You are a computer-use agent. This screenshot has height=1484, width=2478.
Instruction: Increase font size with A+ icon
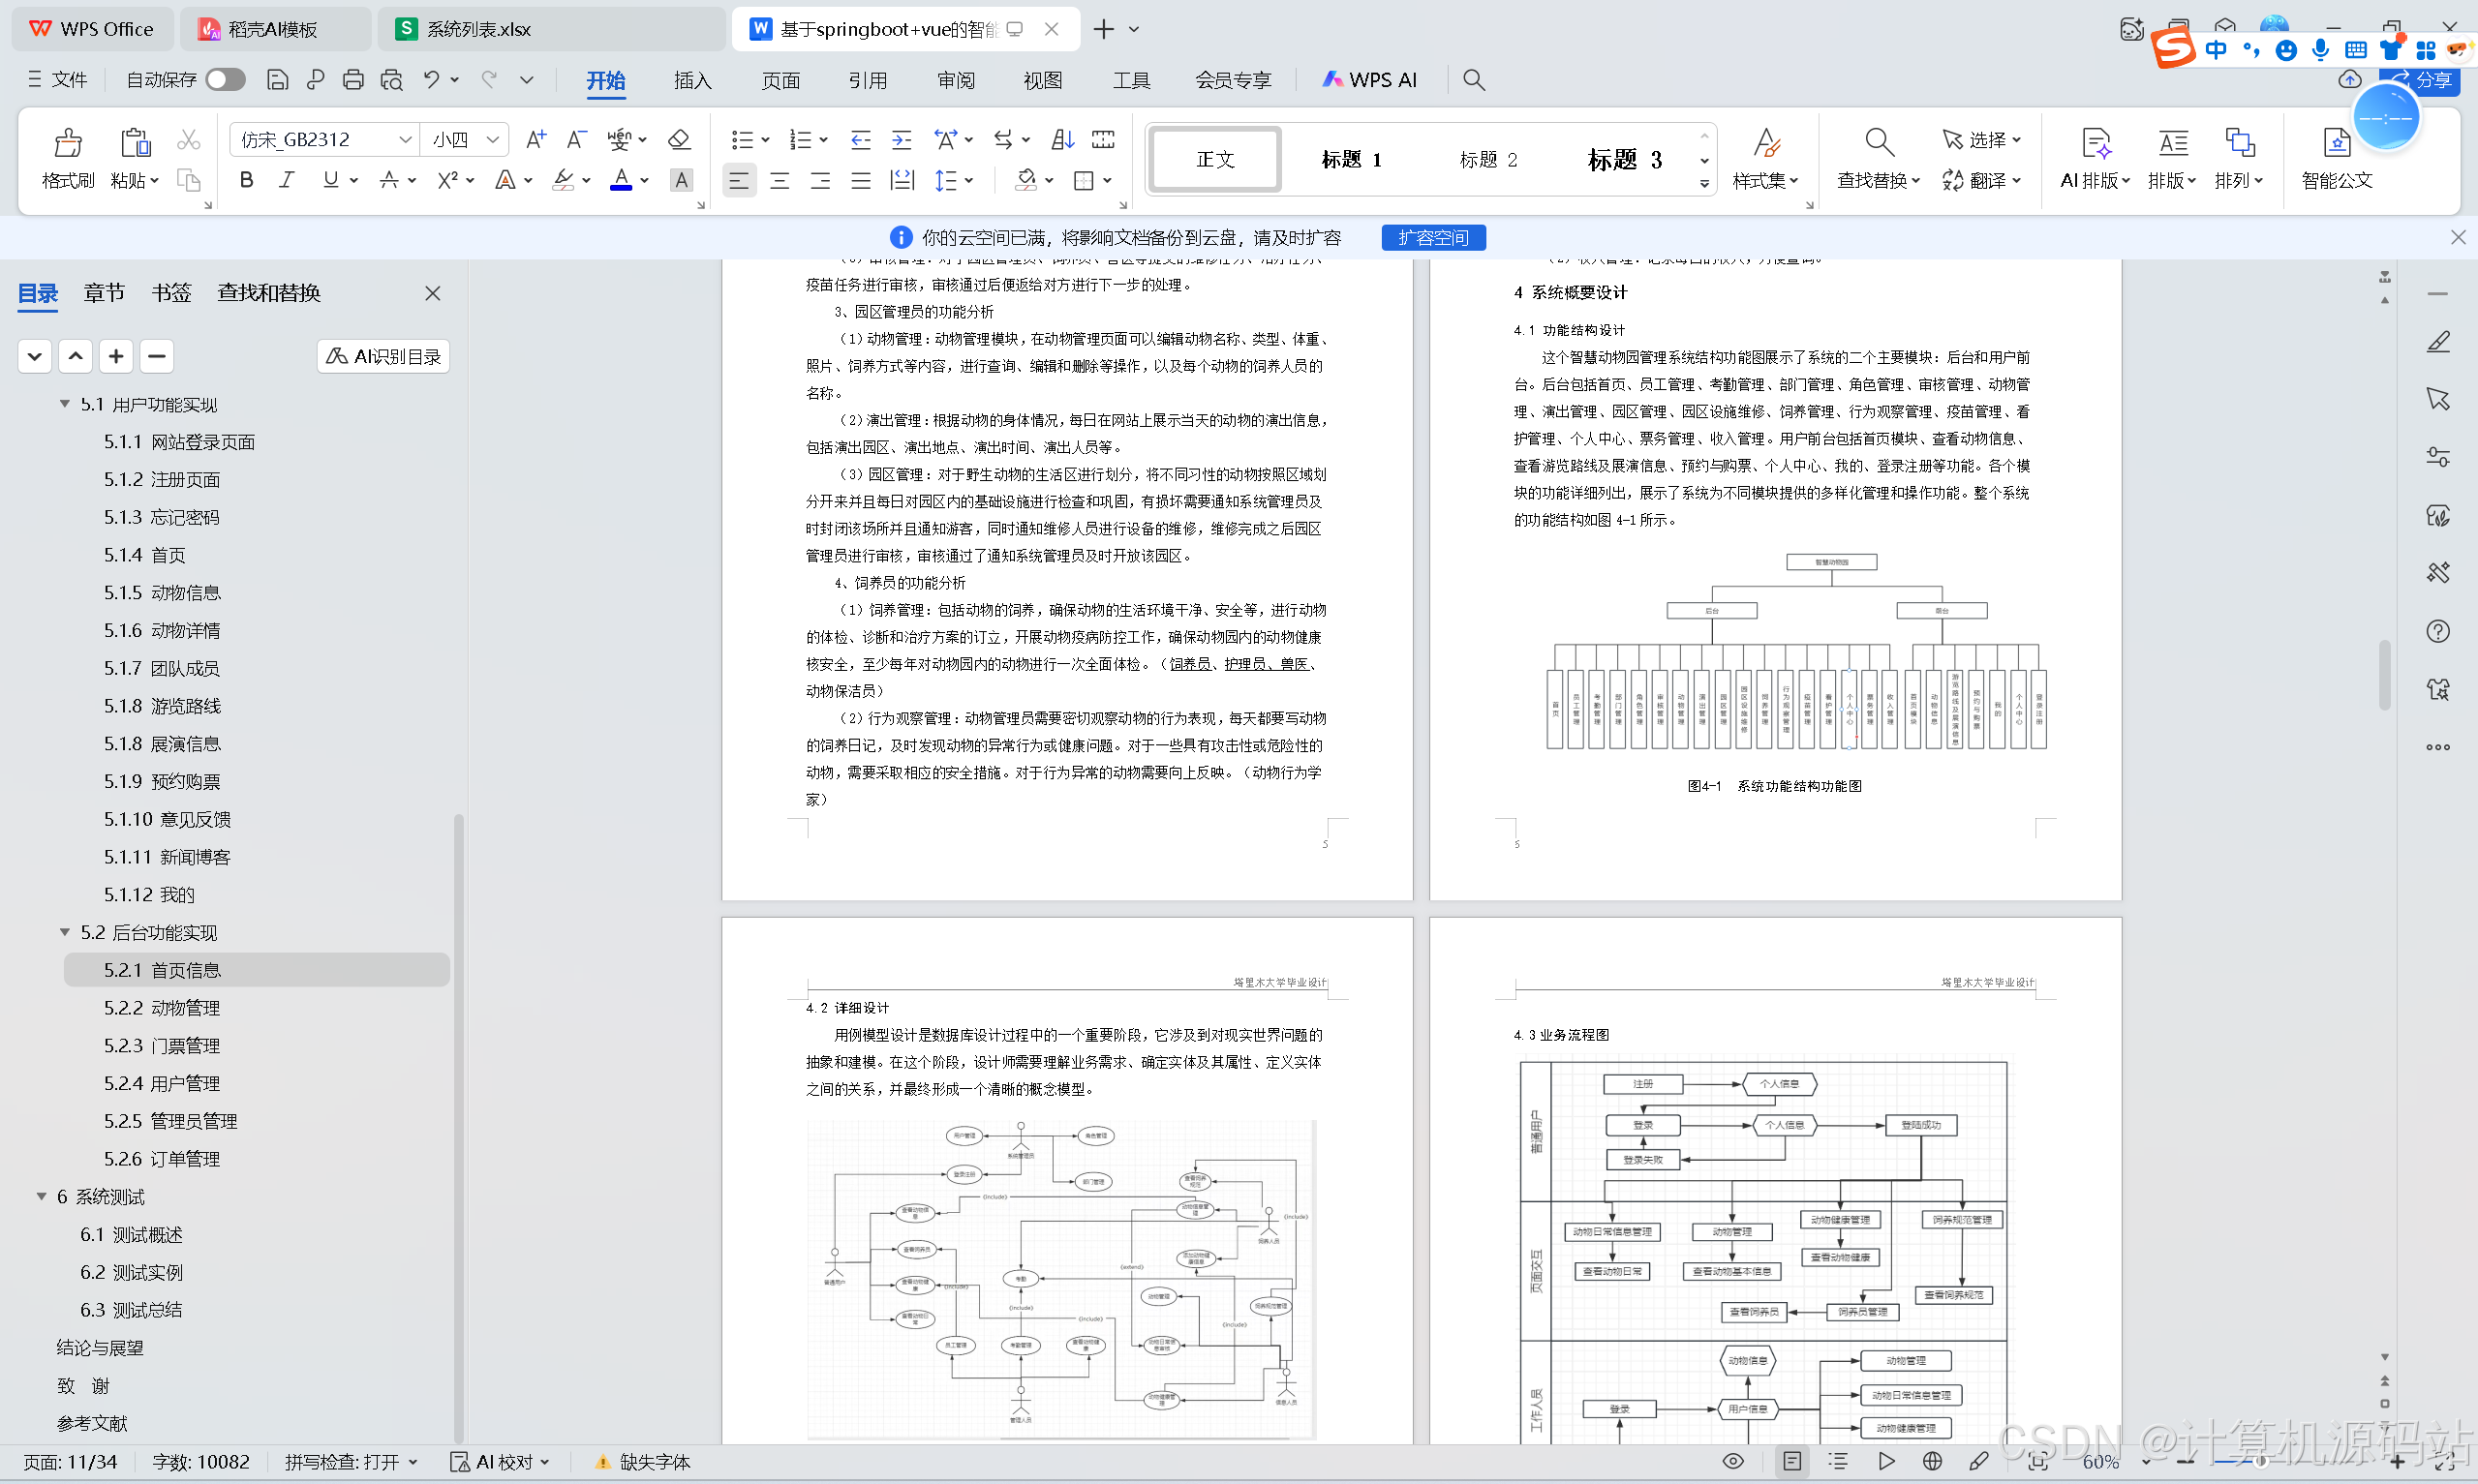tap(536, 139)
